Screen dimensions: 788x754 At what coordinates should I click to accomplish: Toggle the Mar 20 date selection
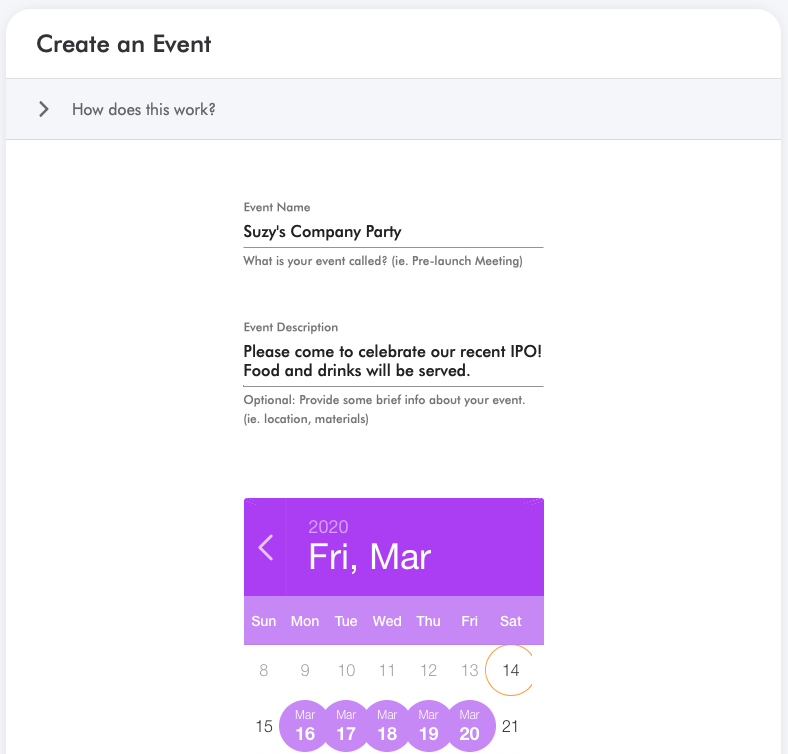[469, 726]
